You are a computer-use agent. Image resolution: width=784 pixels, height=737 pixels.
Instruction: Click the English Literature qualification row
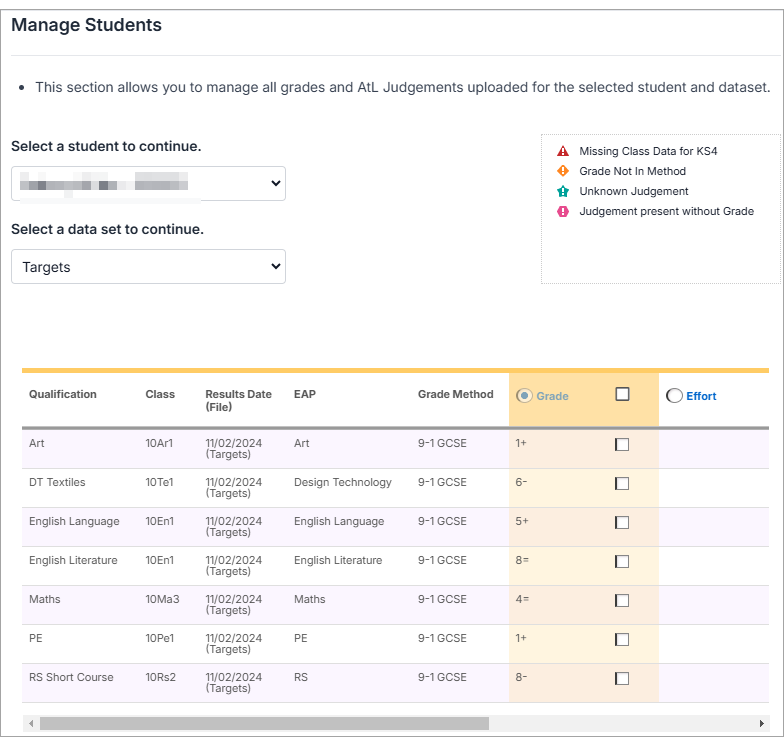(73, 561)
